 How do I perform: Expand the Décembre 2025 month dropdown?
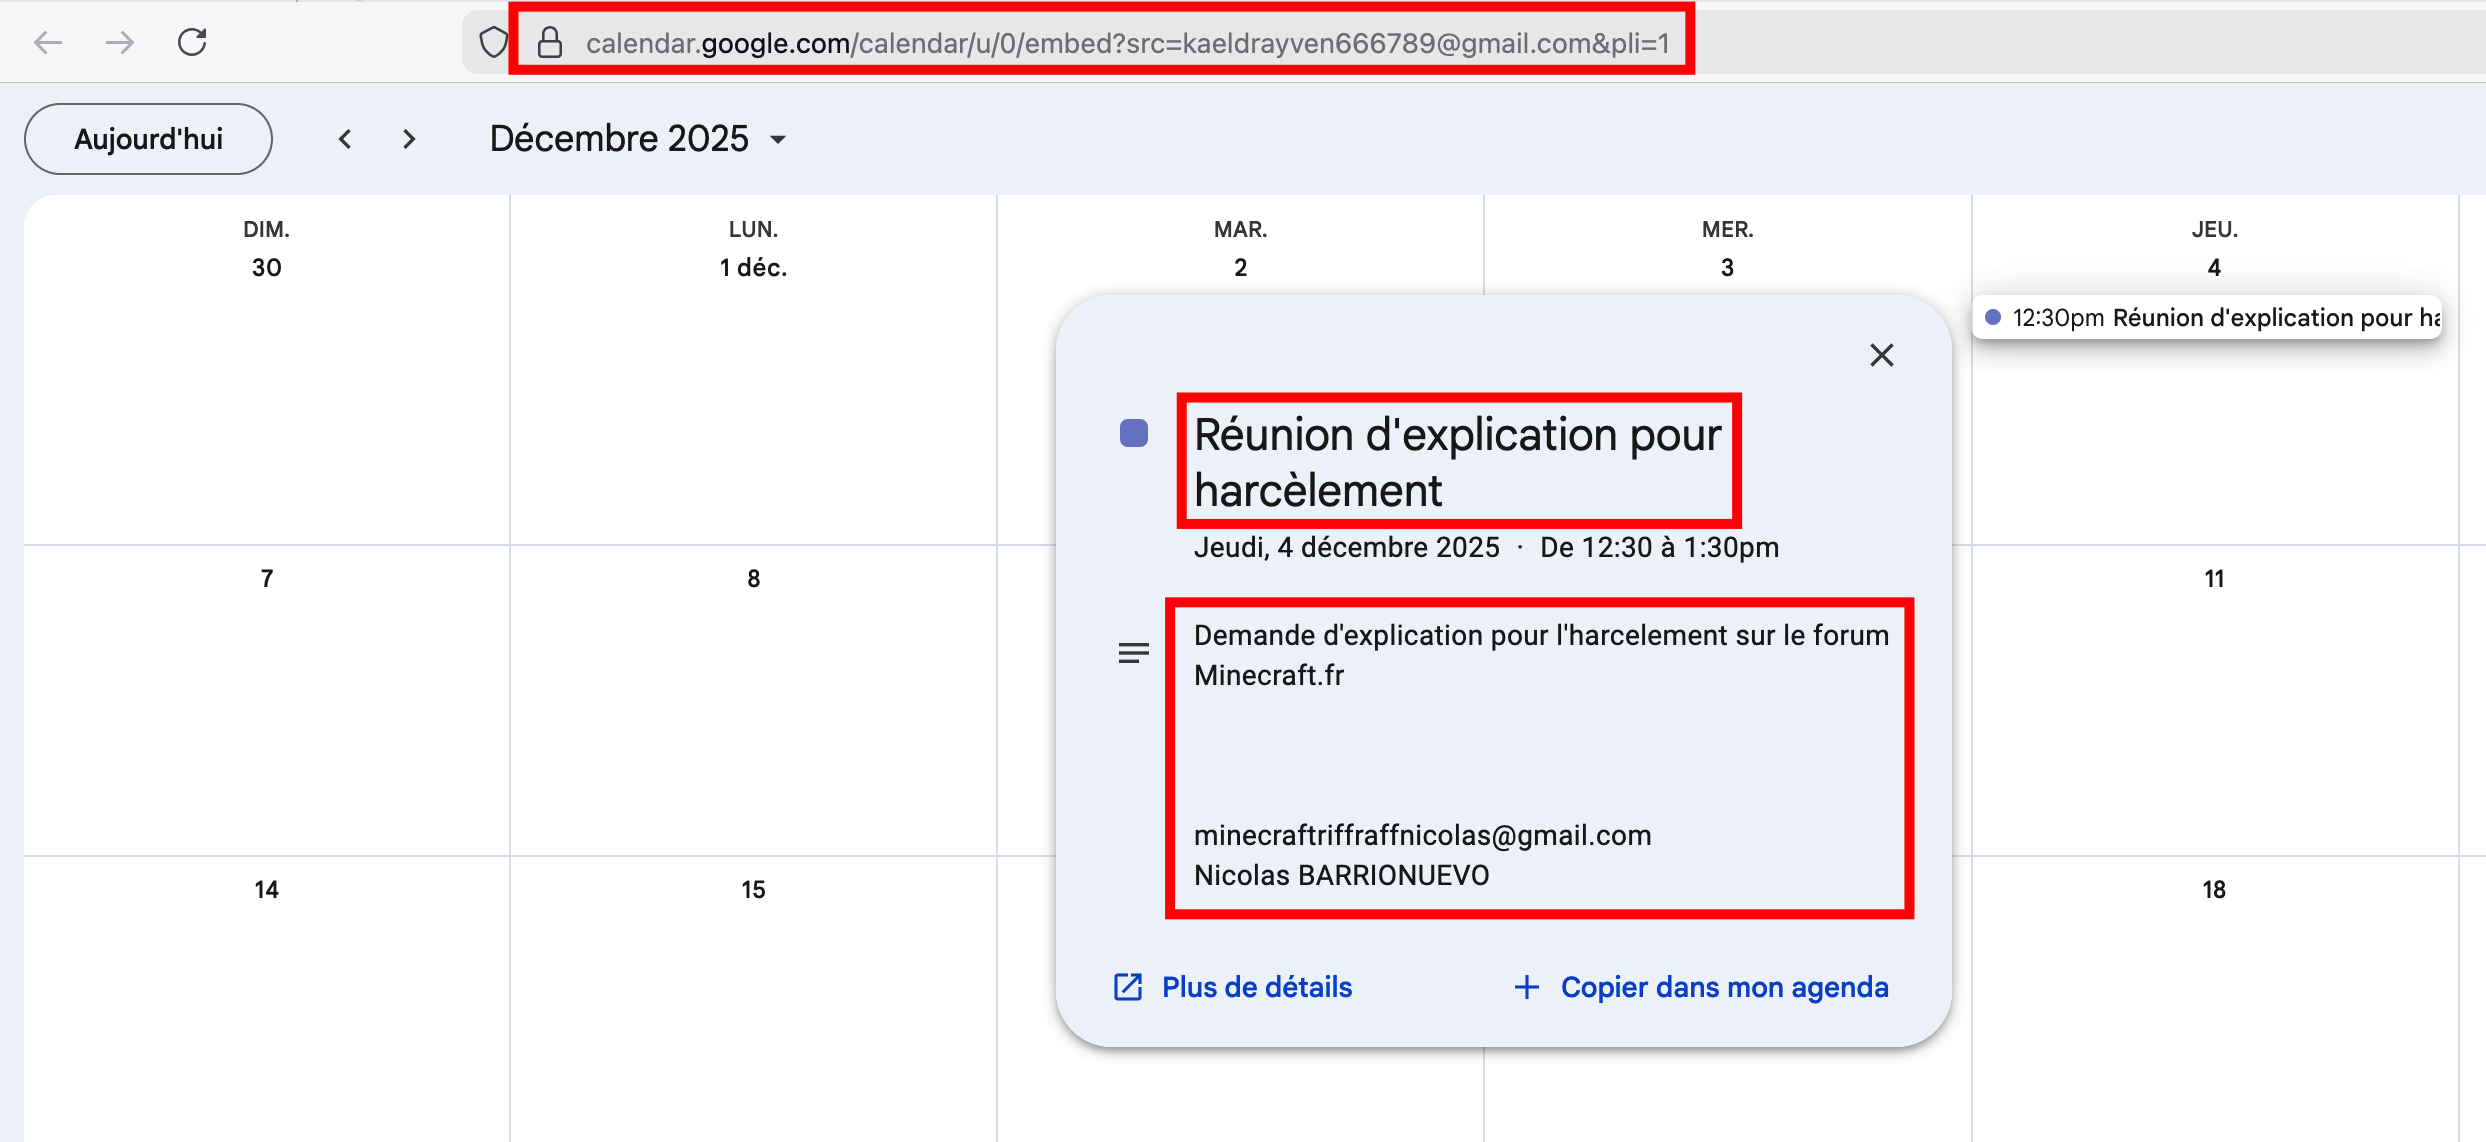(x=778, y=140)
